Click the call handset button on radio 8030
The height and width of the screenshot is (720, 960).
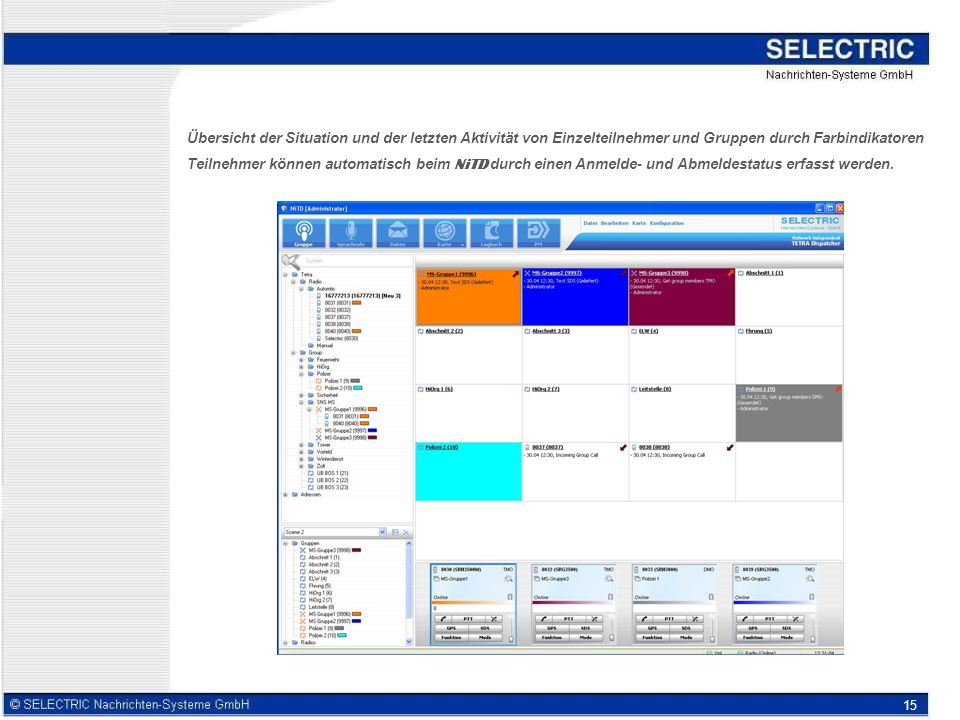[x=443, y=619]
